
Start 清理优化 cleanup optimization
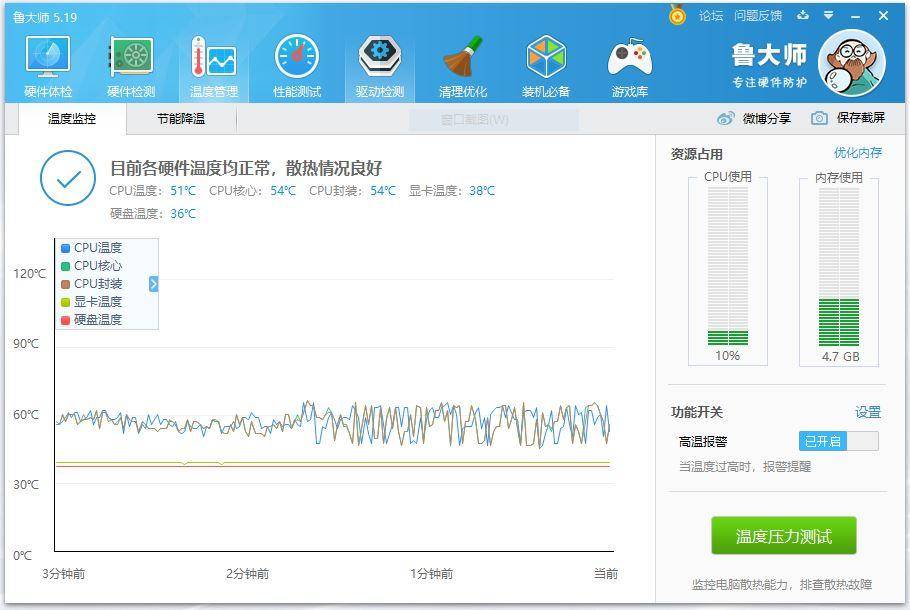(462, 62)
